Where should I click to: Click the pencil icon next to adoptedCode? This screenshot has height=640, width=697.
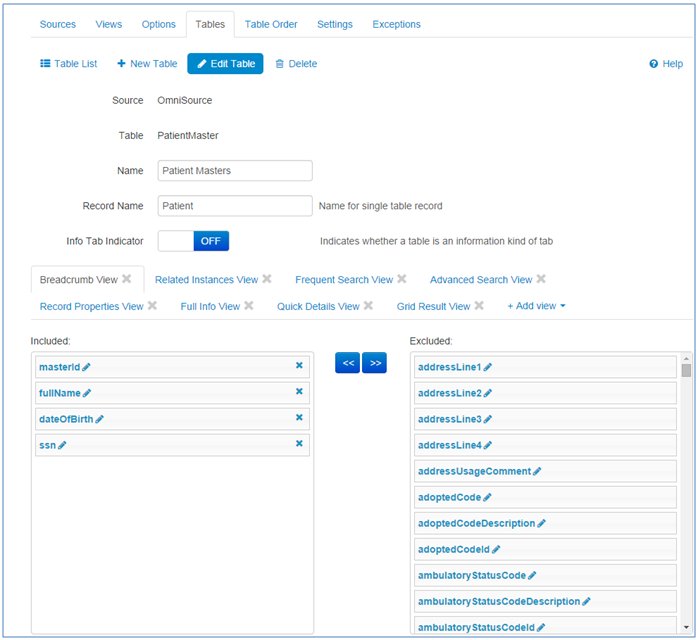(x=487, y=497)
